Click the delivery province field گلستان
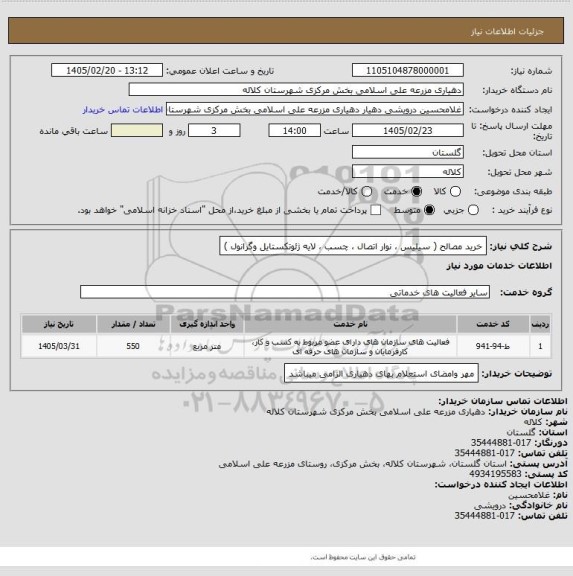 408,152
